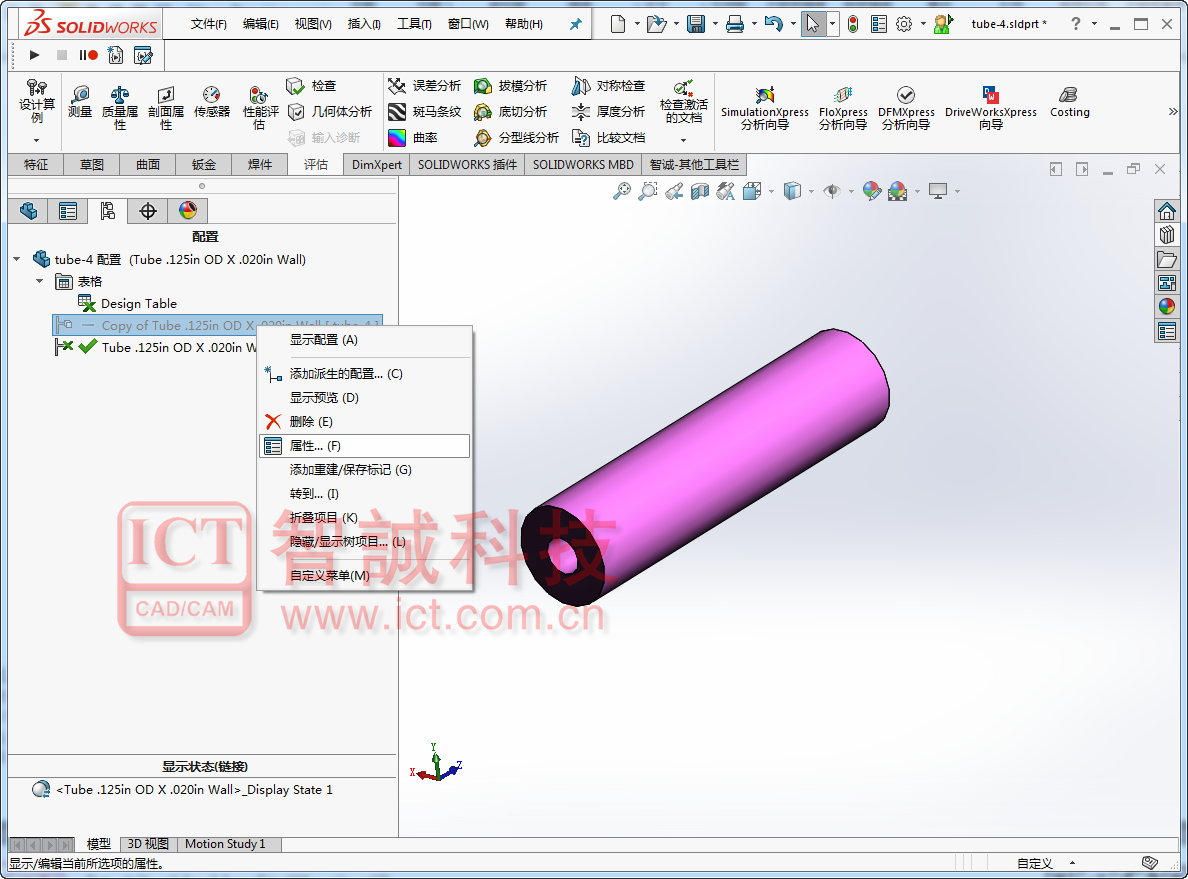Image resolution: width=1188 pixels, height=879 pixels.
Task: Expand Check Active Document dropdown arrow
Action: click(683, 140)
